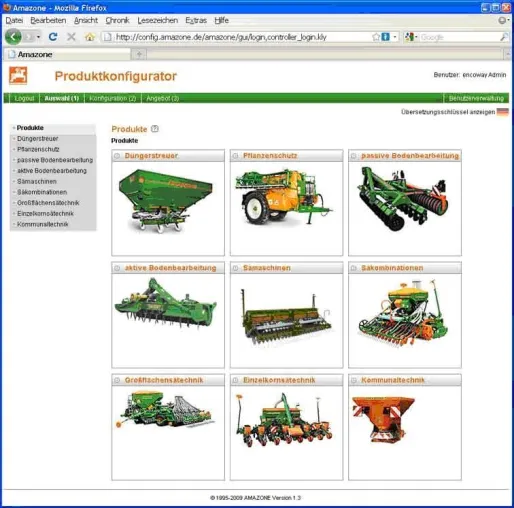Click Einzelkornsätechnik in the sidebar

pos(45,213)
